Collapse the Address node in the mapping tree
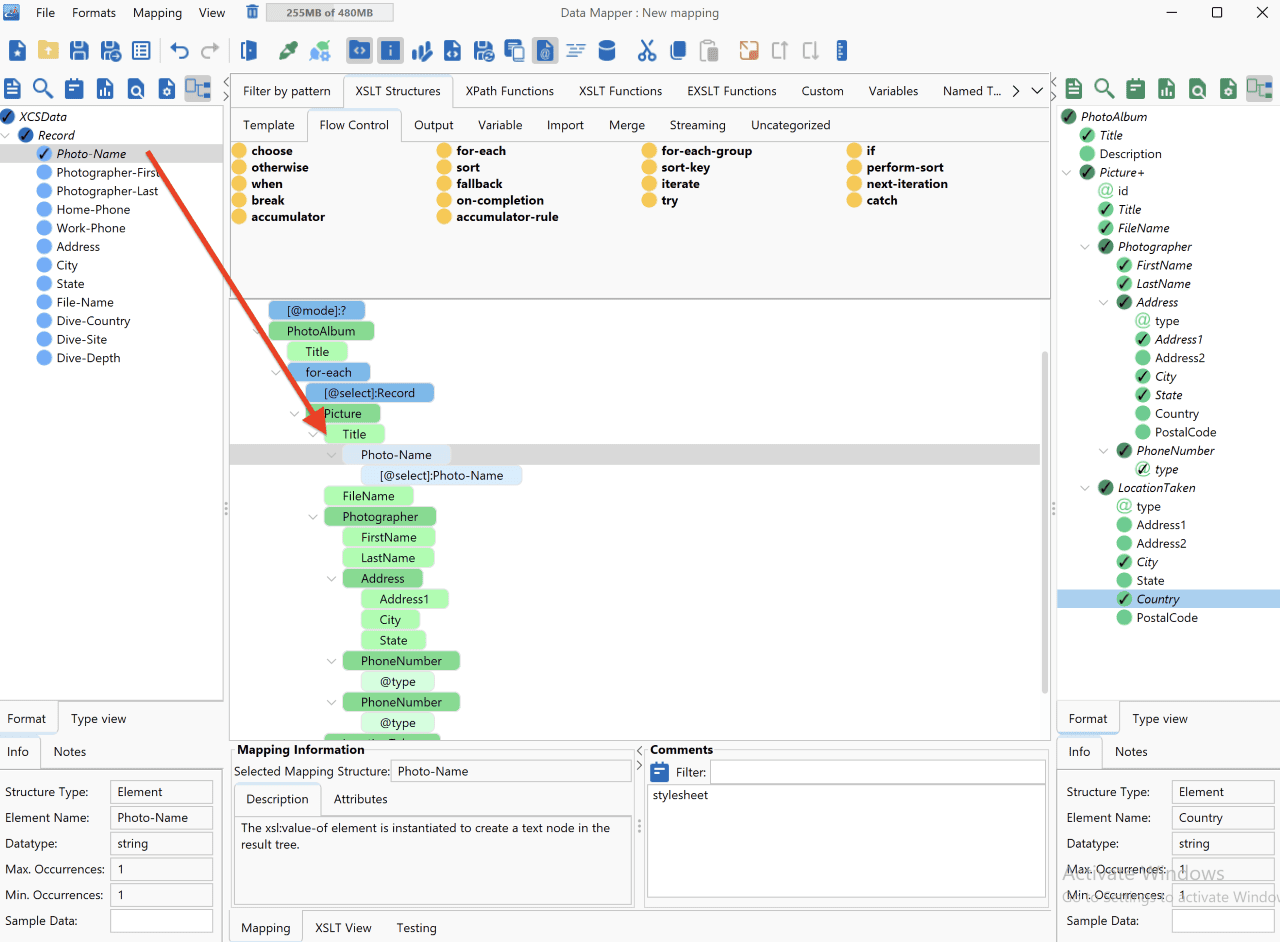1280x942 pixels. (332, 578)
